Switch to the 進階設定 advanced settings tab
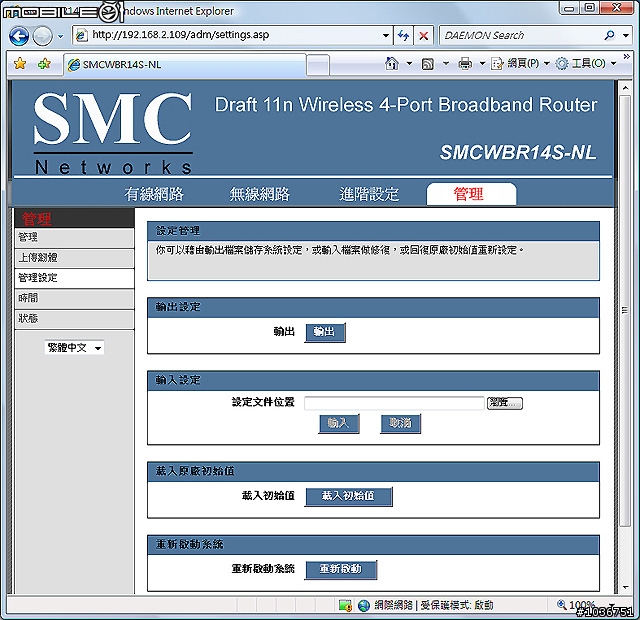This screenshot has width=640, height=620. coord(369,194)
